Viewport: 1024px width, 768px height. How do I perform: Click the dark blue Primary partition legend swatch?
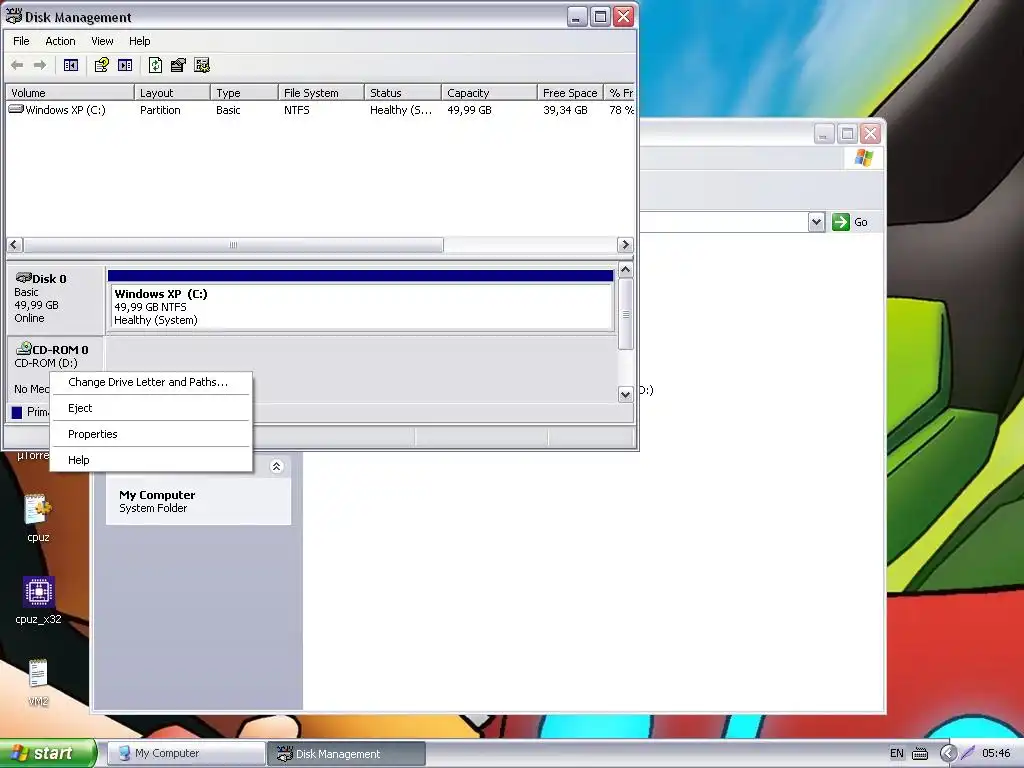(17, 412)
